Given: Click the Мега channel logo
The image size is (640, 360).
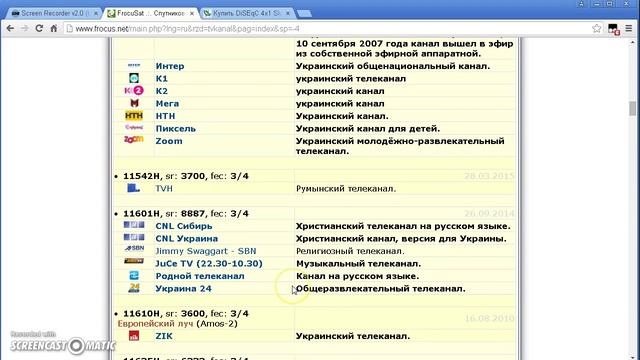Looking at the screenshot, I should 134,103.
